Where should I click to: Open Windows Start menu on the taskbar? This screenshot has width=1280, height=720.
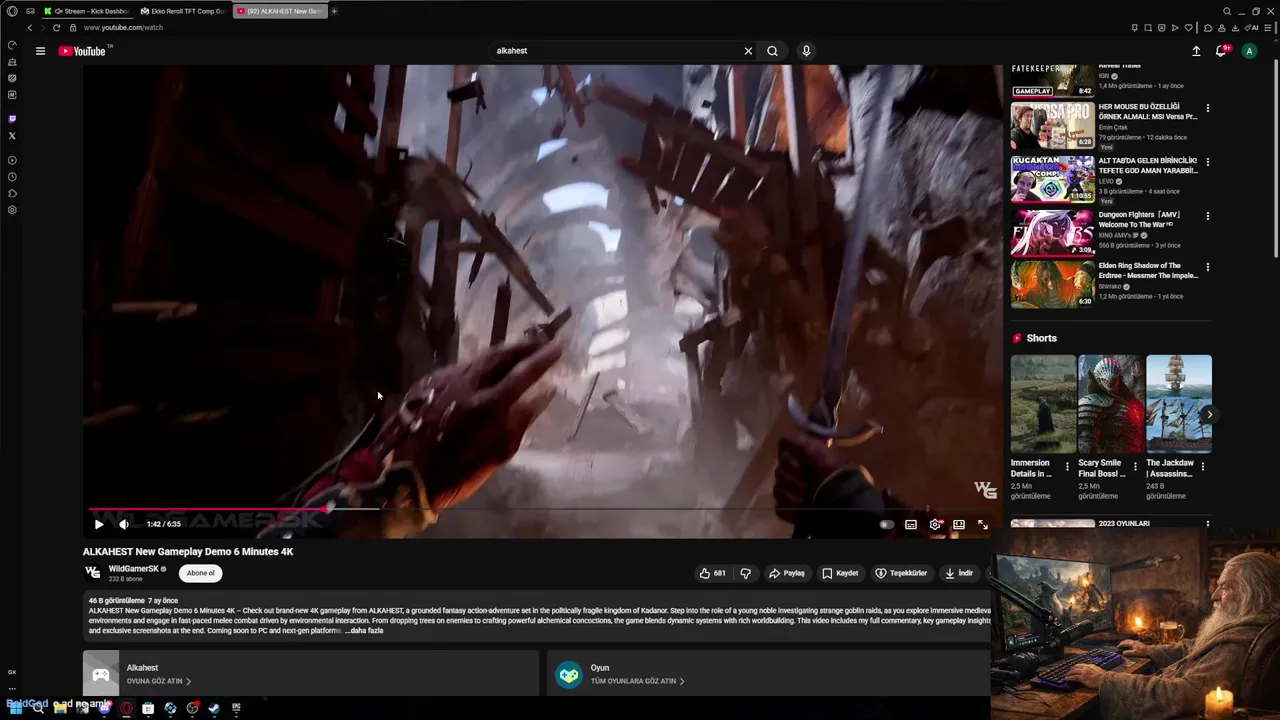[x=15, y=708]
